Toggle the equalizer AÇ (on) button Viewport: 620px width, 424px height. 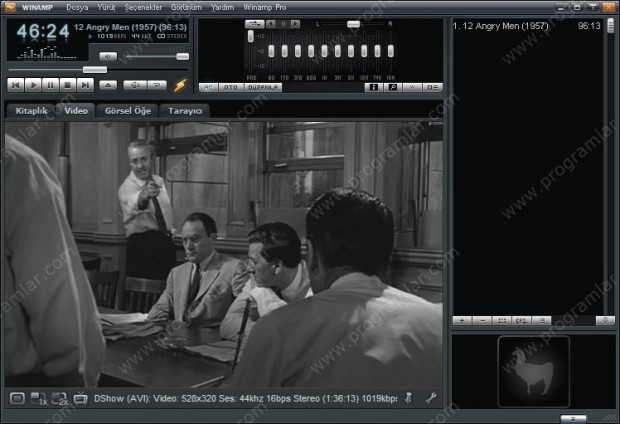(208, 87)
